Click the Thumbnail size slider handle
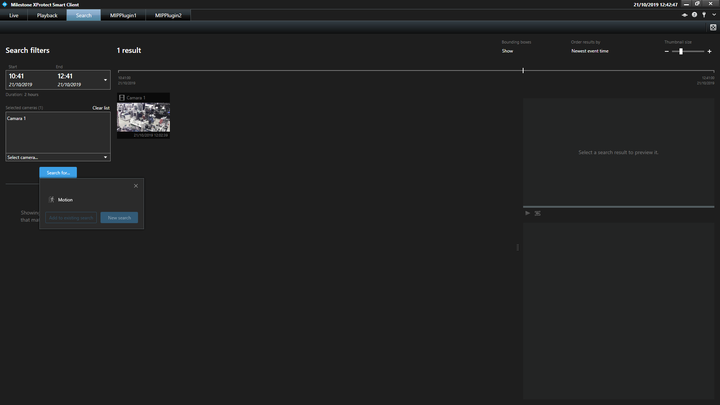 pos(681,51)
